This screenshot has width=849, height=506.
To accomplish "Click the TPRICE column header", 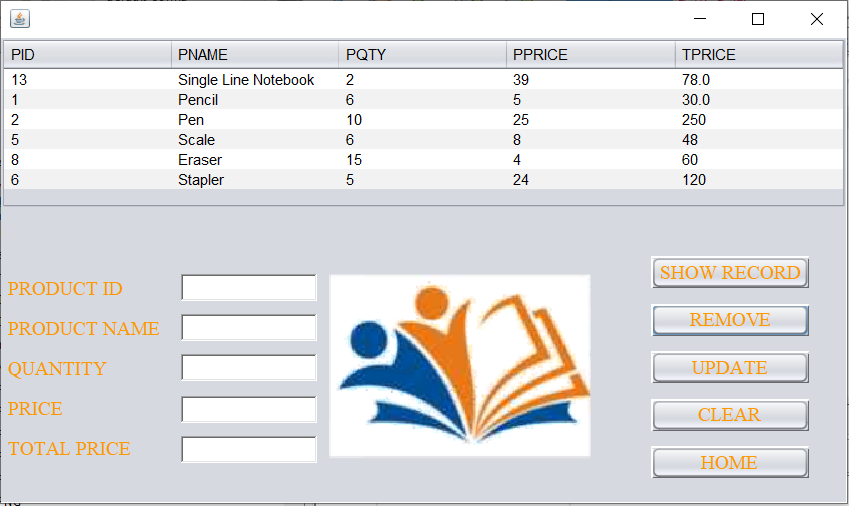I will click(x=758, y=55).
